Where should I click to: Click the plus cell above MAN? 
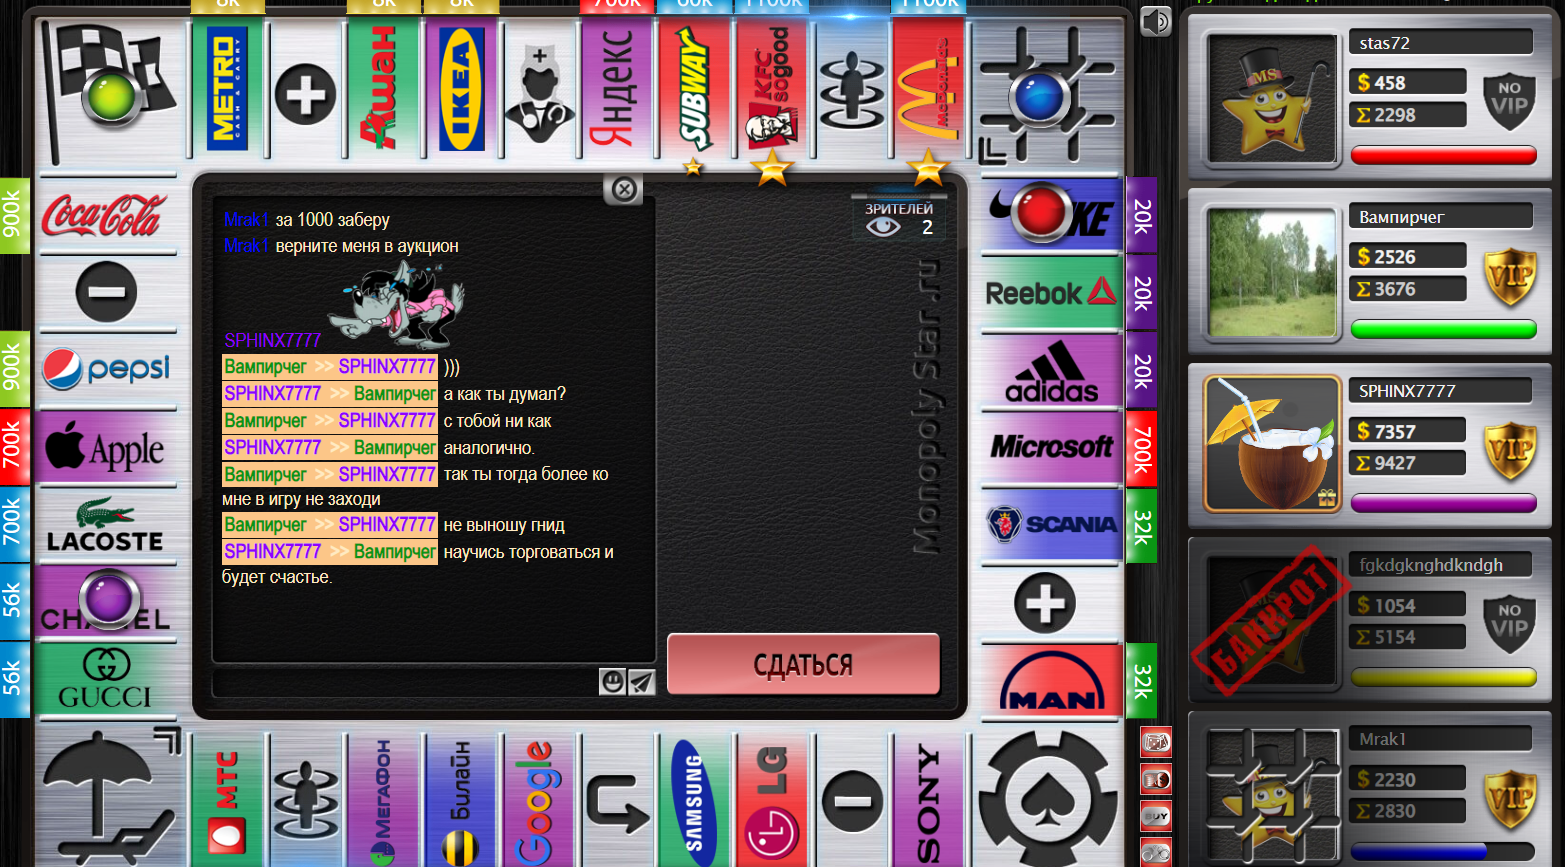[x=1046, y=603]
